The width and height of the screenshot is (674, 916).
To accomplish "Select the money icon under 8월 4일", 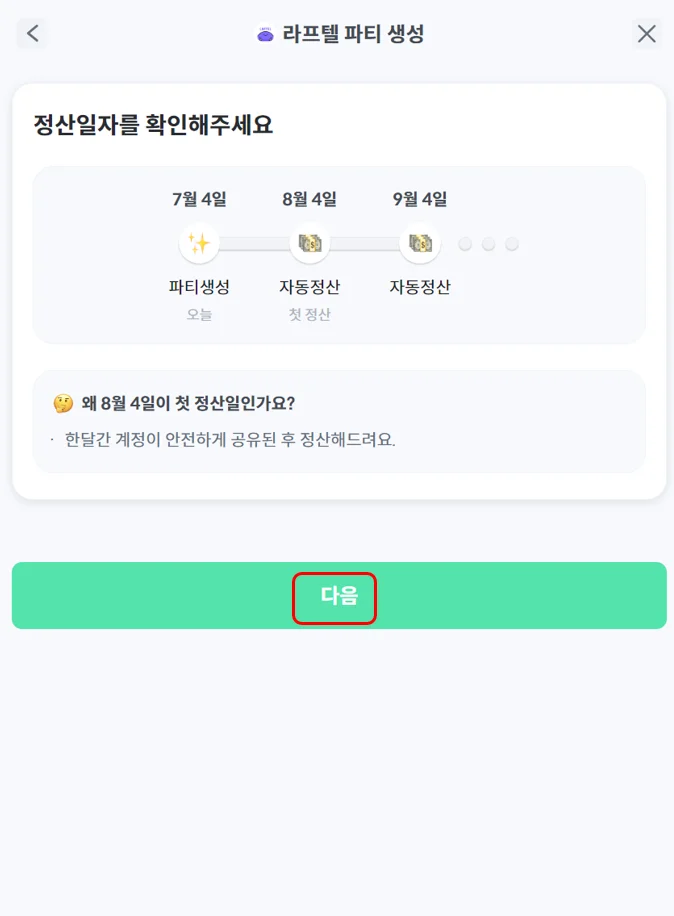I will pyautogui.click(x=309, y=243).
